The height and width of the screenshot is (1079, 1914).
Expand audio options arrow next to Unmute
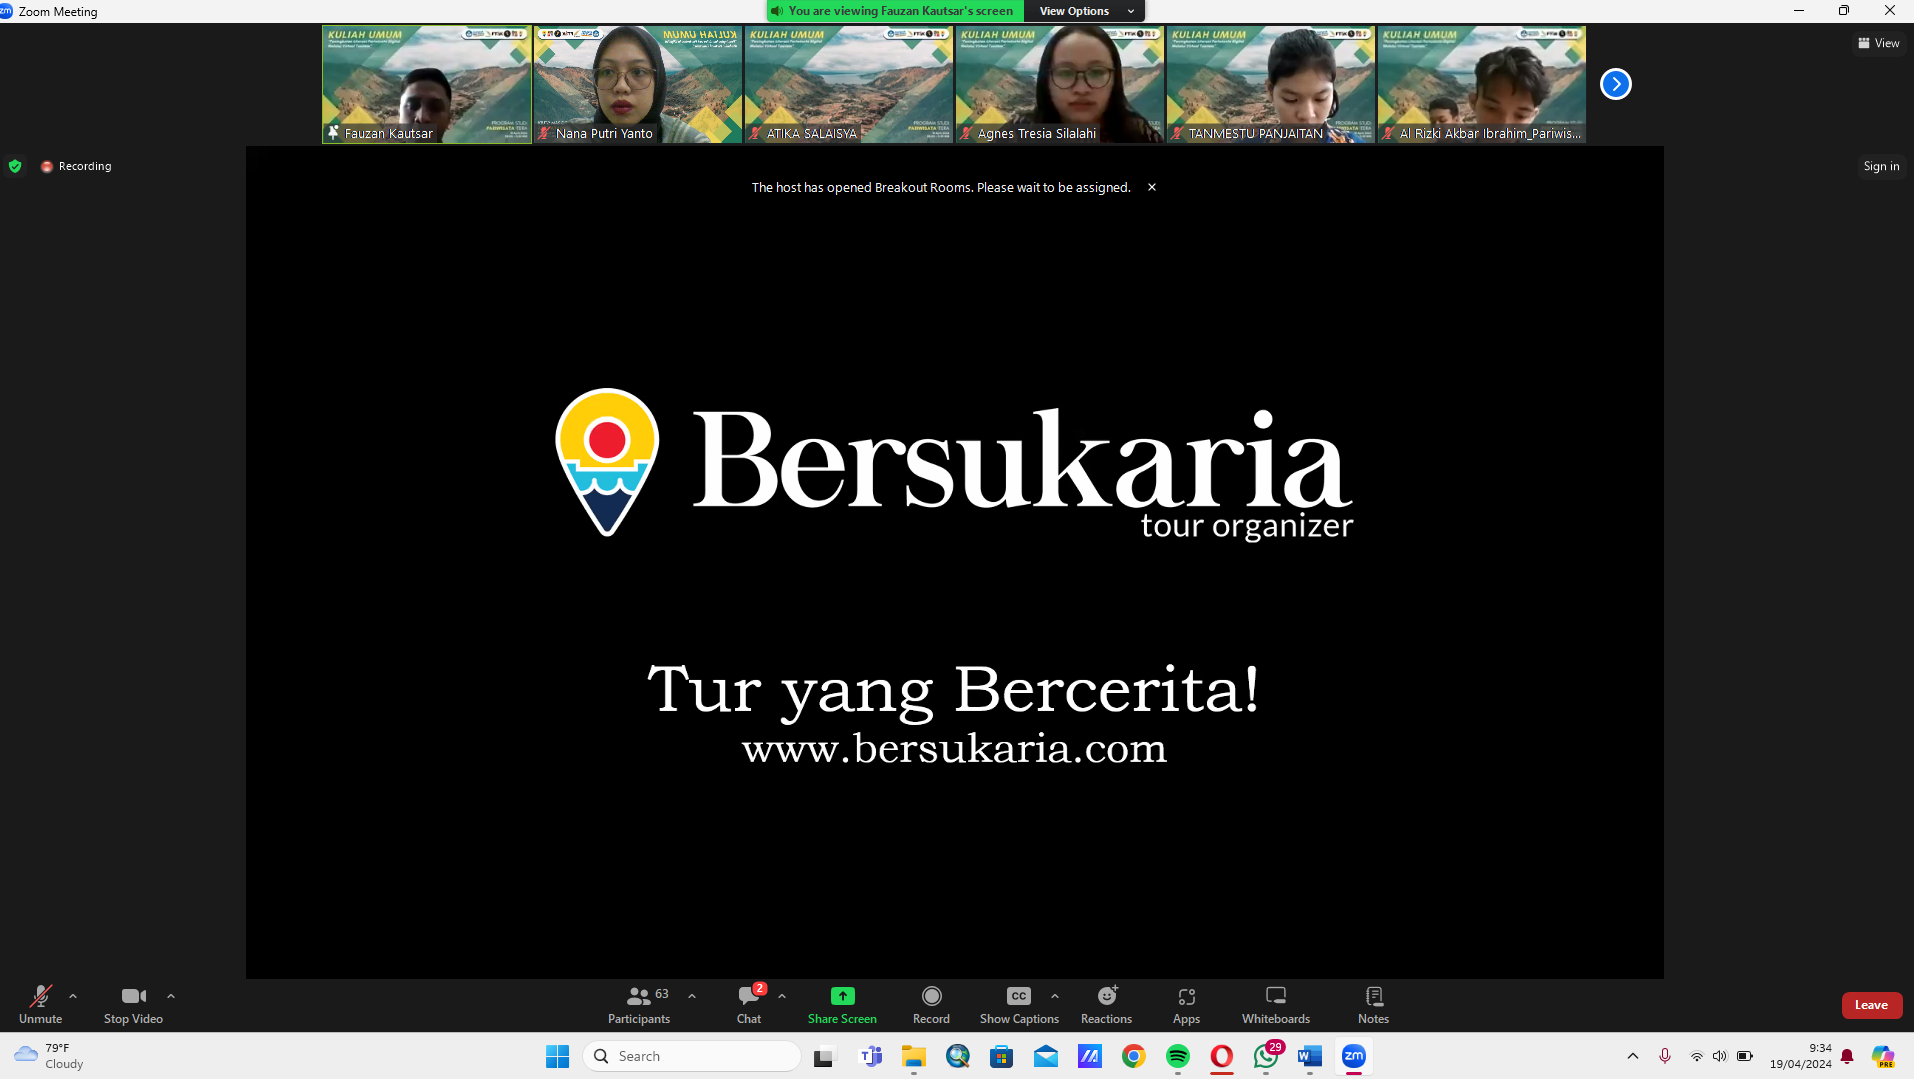pos(73,996)
